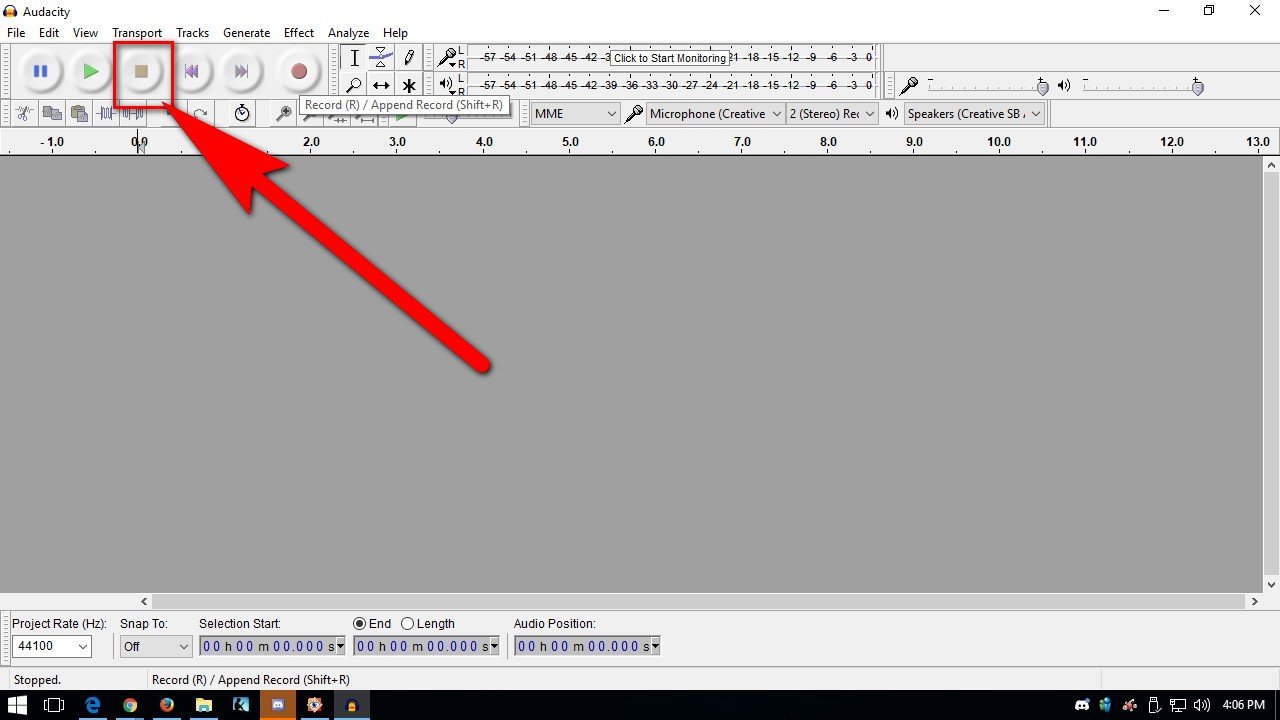Screen dimensions: 1280x720
Task: Open the Microphone recording device dropdown
Action: (x=715, y=114)
